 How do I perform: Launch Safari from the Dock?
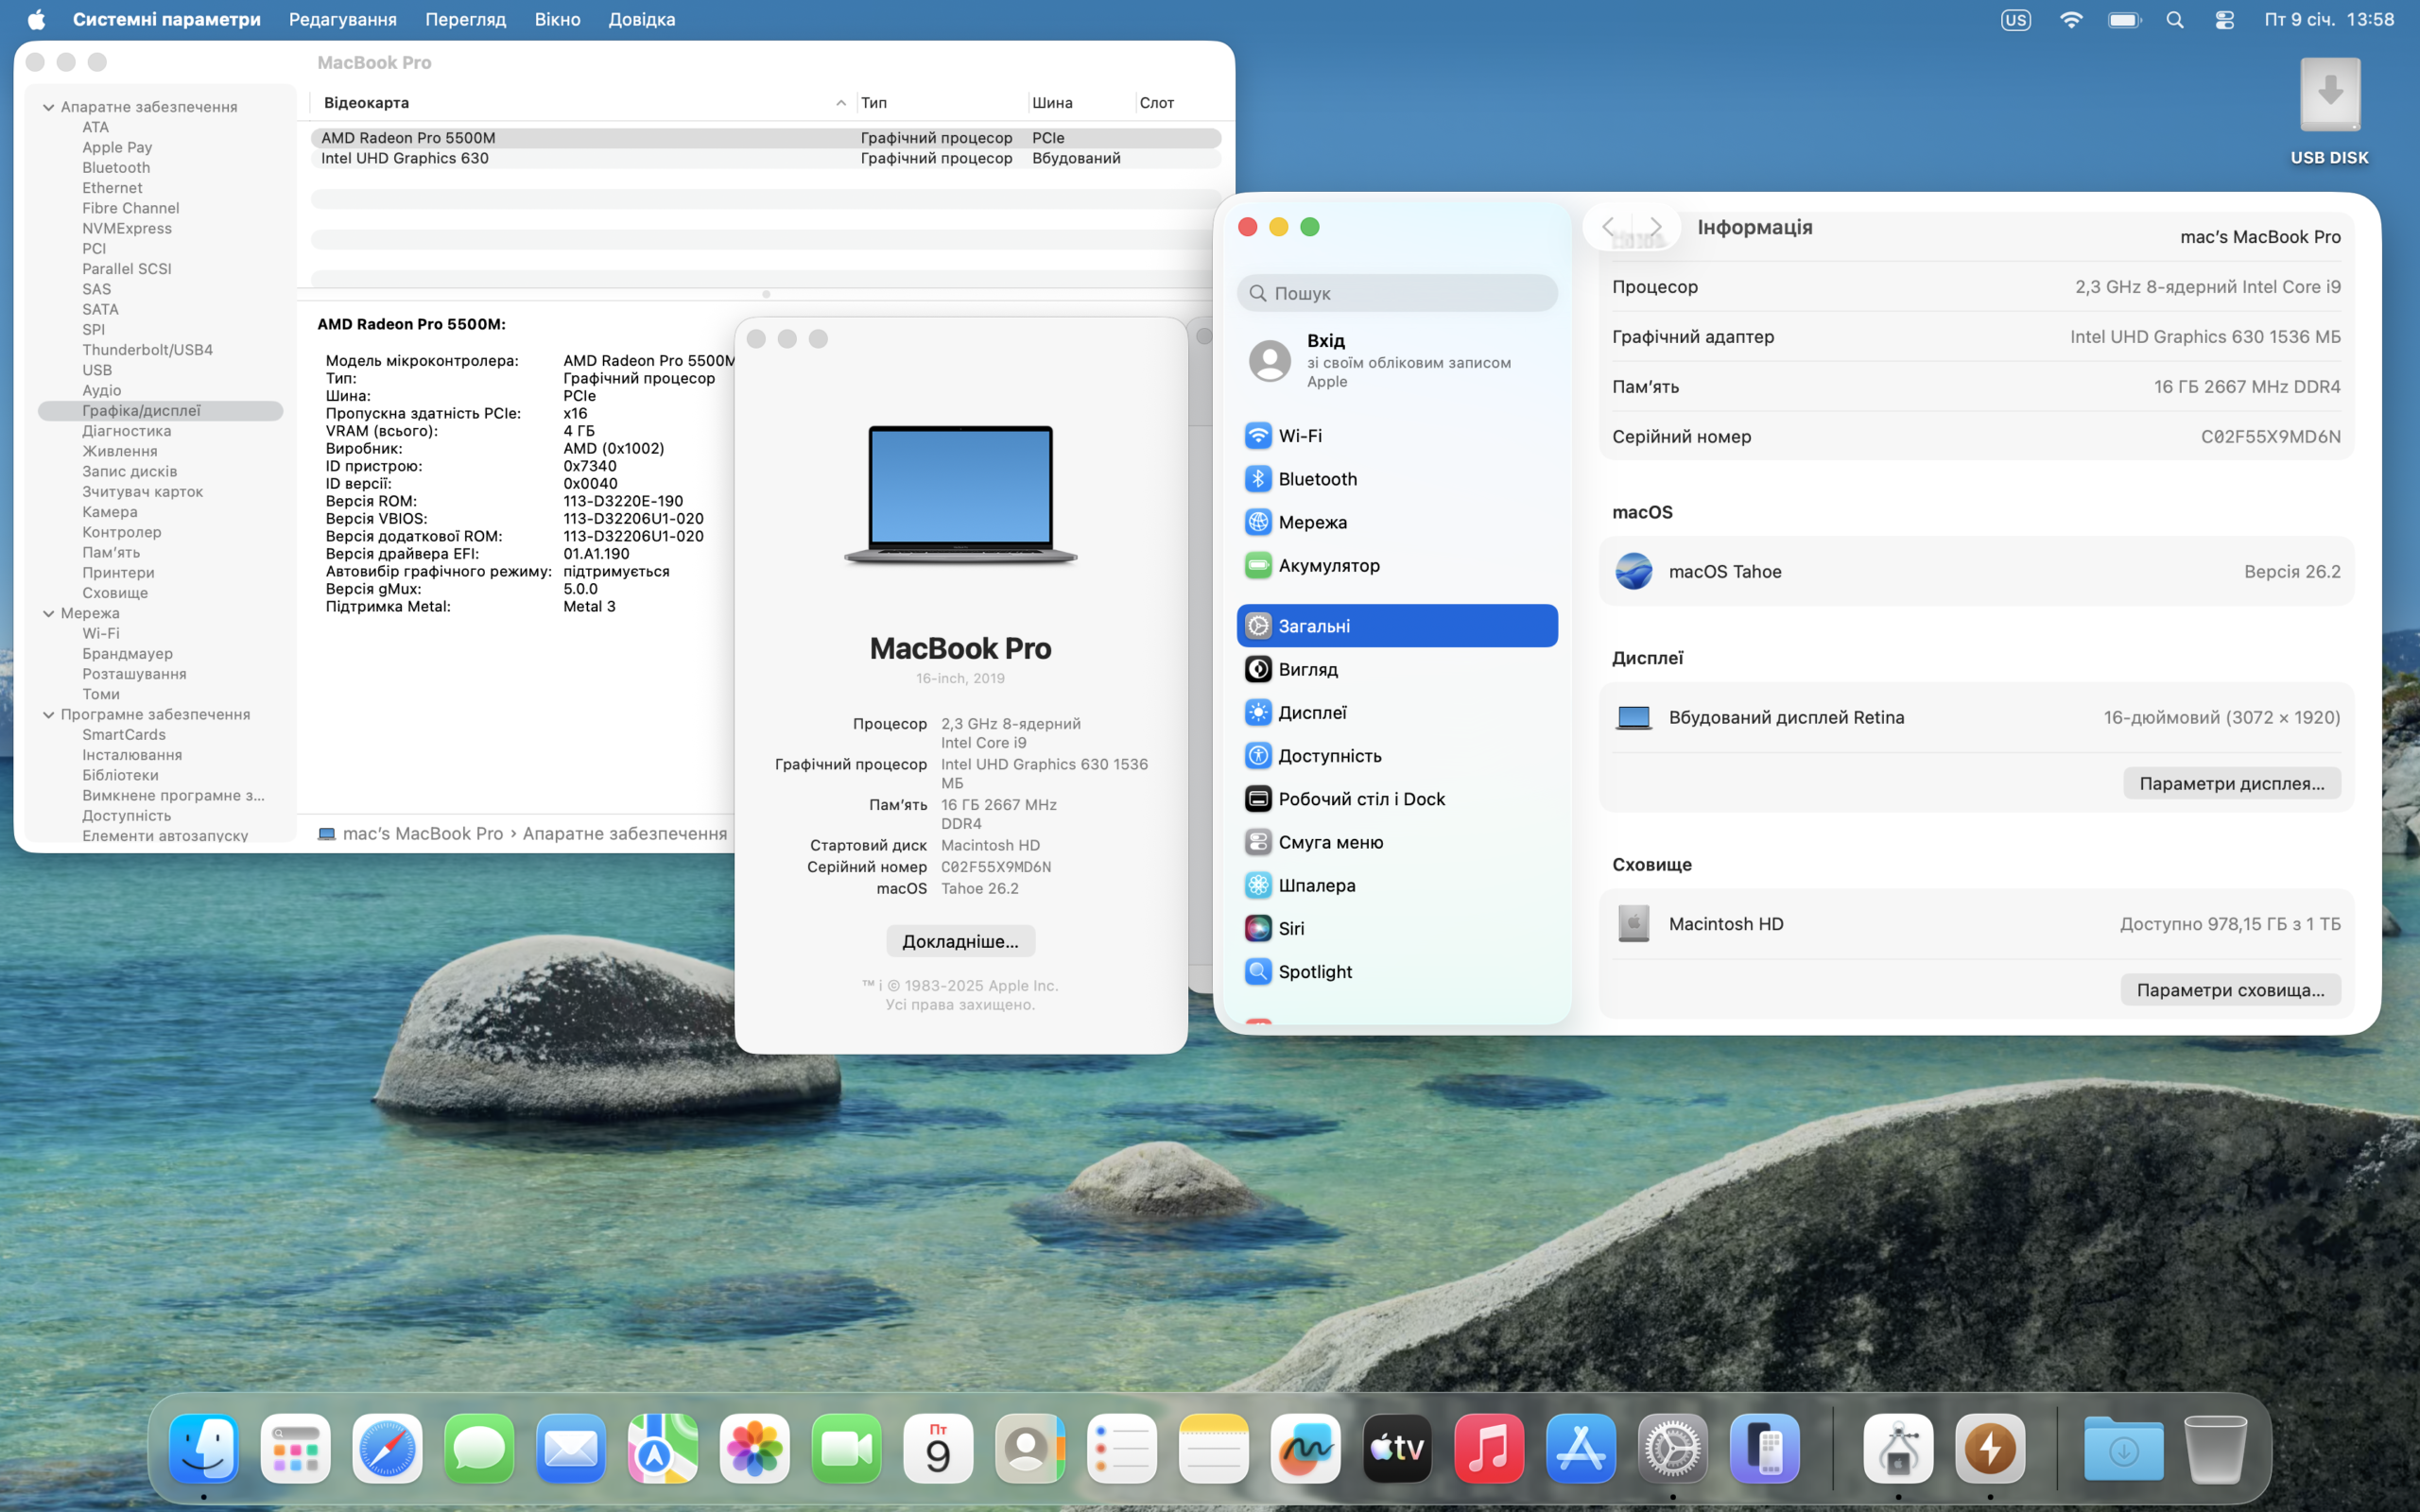[x=387, y=1448]
